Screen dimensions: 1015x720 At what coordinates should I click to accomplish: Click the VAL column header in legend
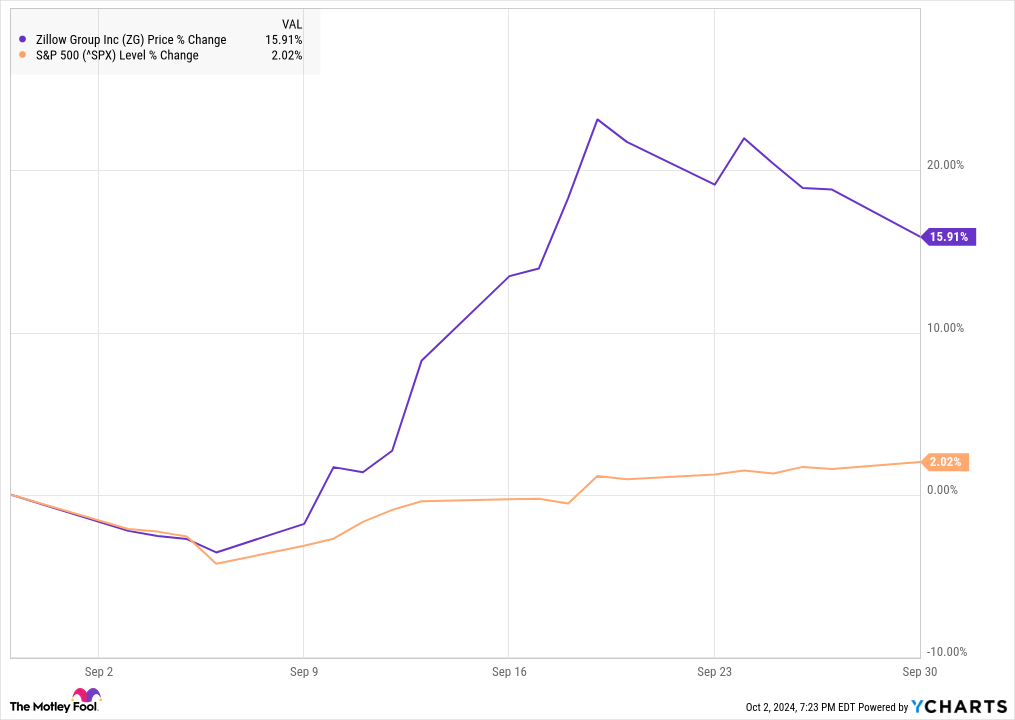click(x=292, y=24)
